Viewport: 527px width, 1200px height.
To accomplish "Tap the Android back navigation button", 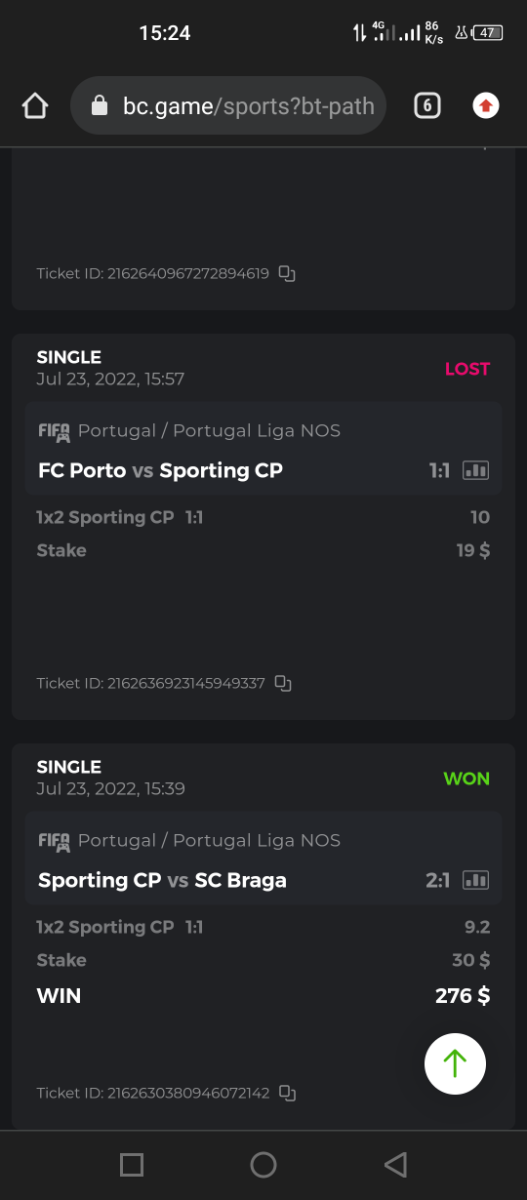I will tap(396, 1164).
